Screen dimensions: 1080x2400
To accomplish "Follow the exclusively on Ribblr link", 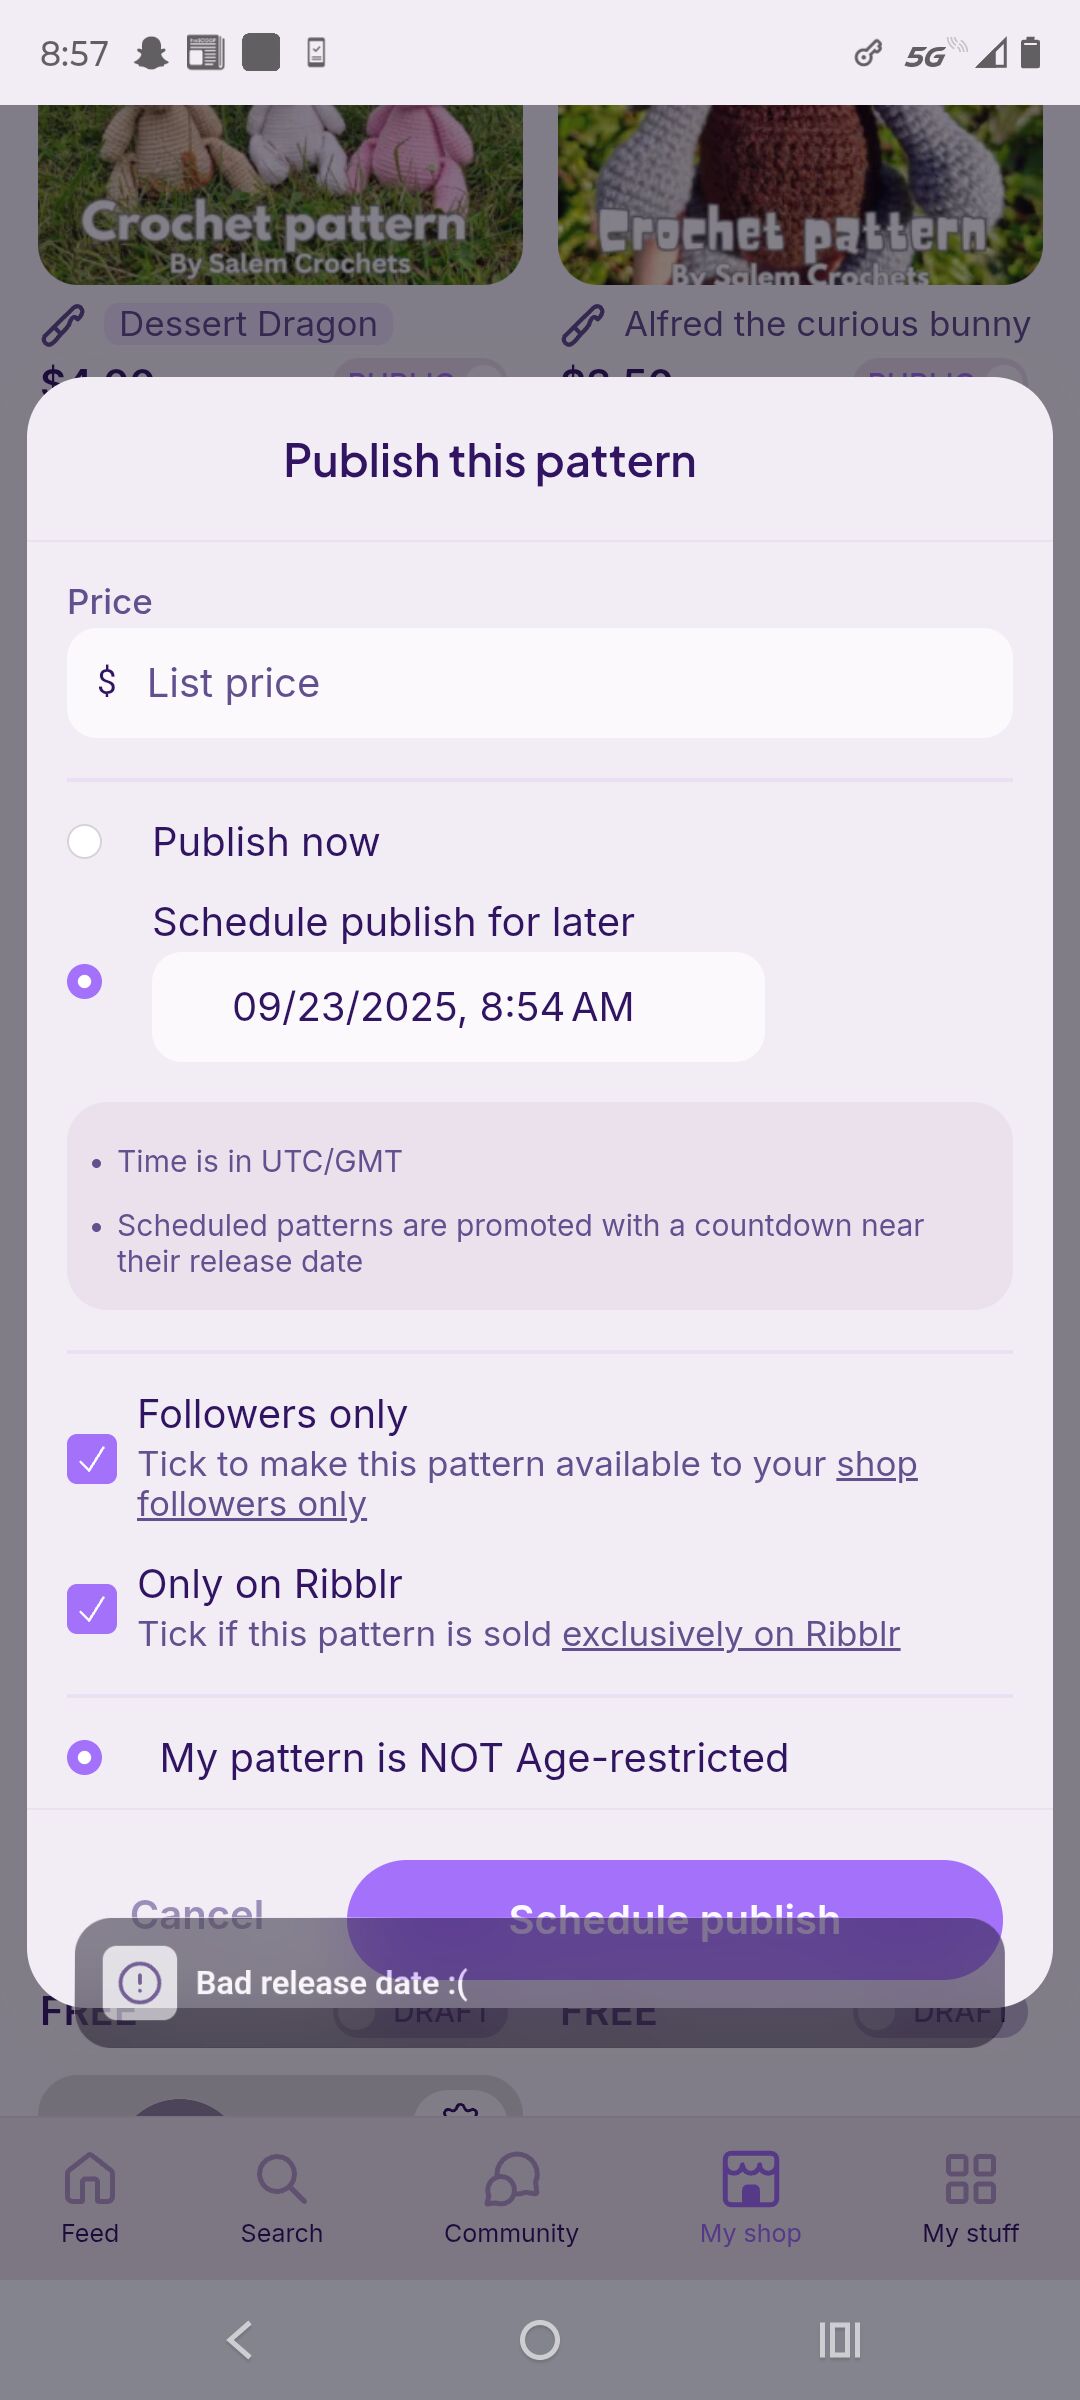I will click(731, 1634).
